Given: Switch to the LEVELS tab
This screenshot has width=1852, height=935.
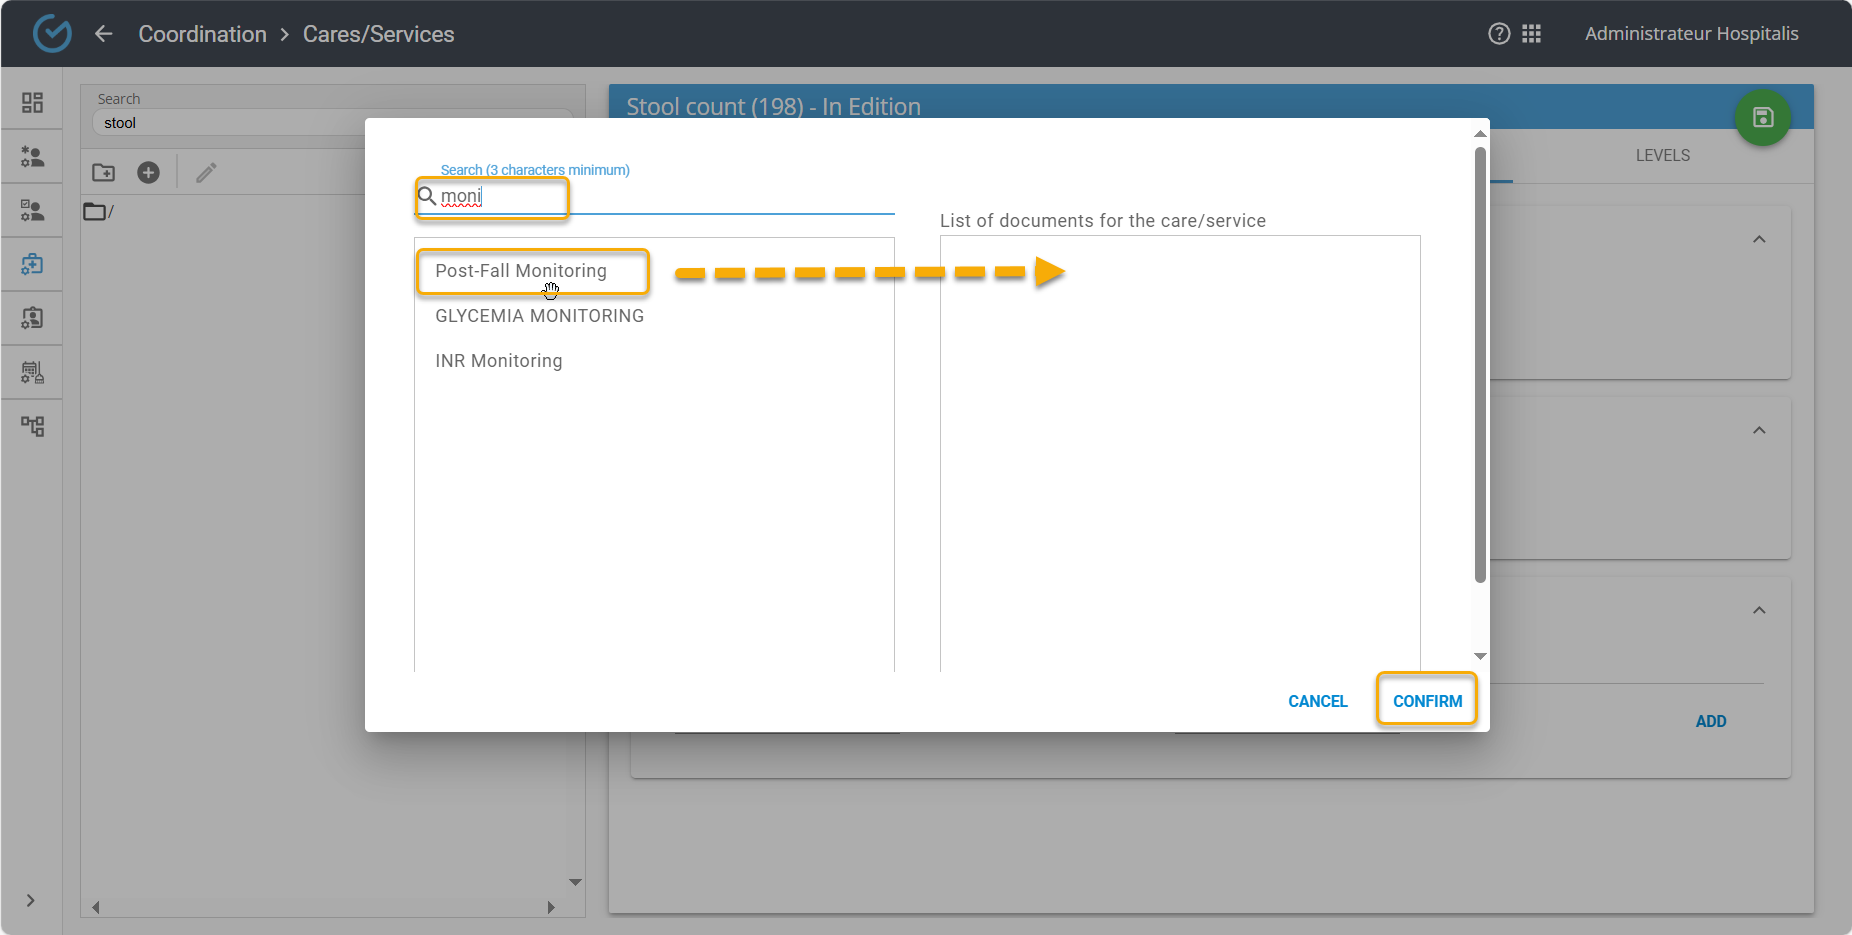Looking at the screenshot, I should coord(1662,156).
